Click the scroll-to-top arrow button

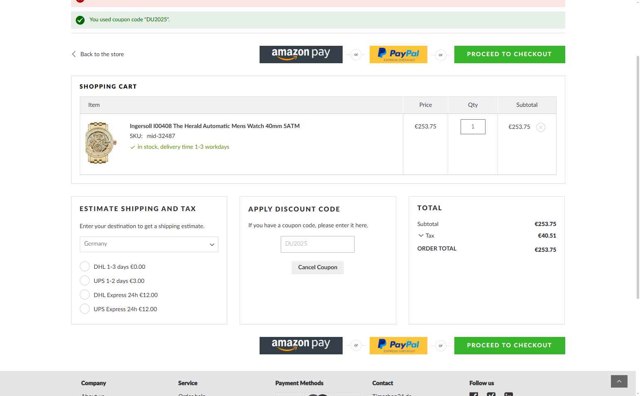[619, 381]
